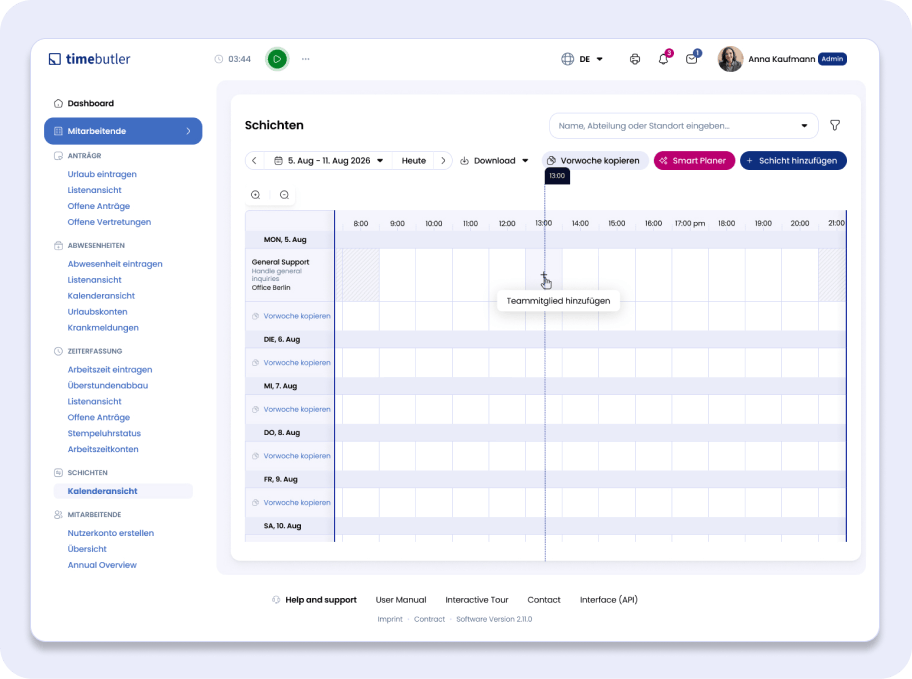Select Dashboard in the sidebar

pos(90,103)
